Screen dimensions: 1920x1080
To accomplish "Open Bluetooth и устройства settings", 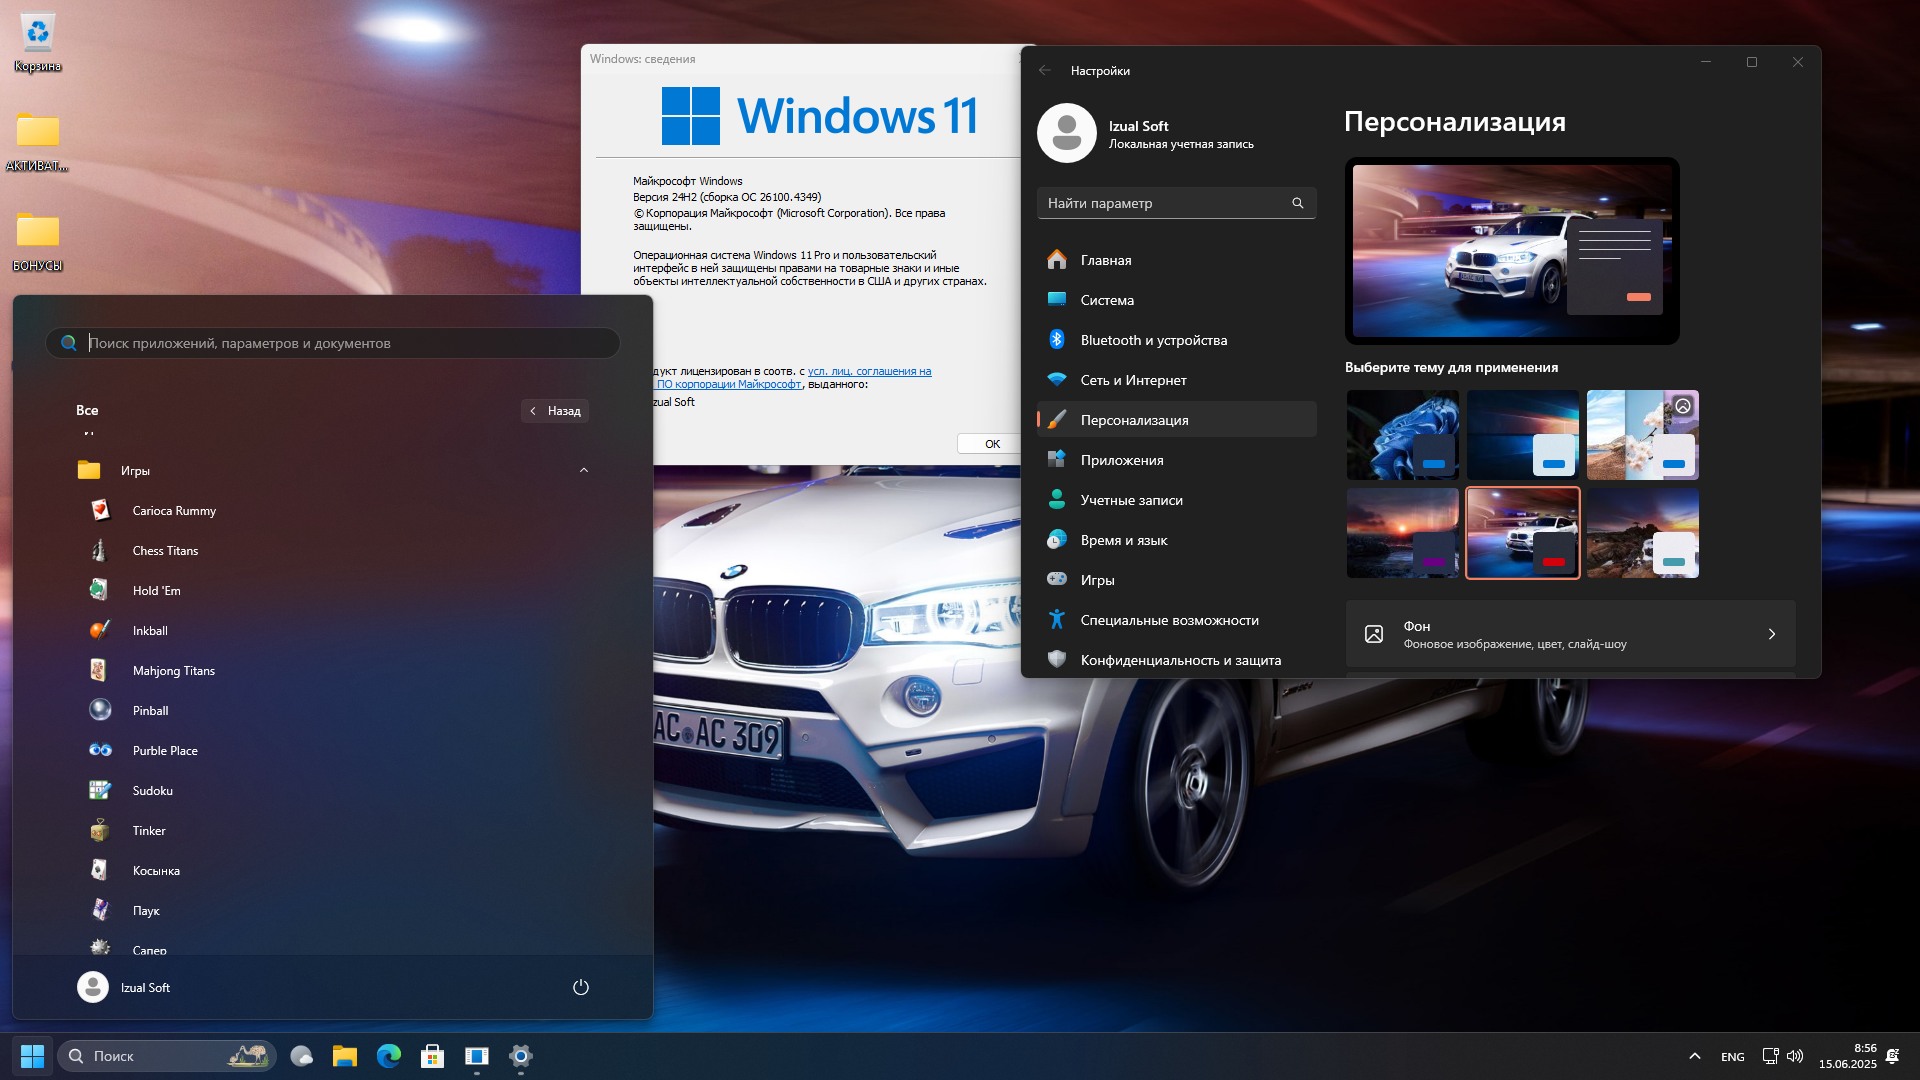I will click(x=1176, y=340).
